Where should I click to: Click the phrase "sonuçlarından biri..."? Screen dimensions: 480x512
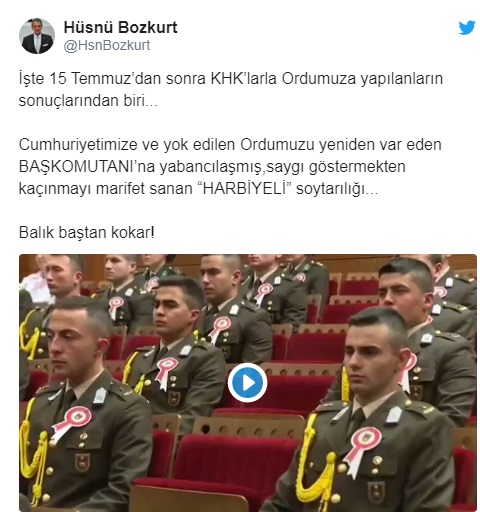coord(88,101)
